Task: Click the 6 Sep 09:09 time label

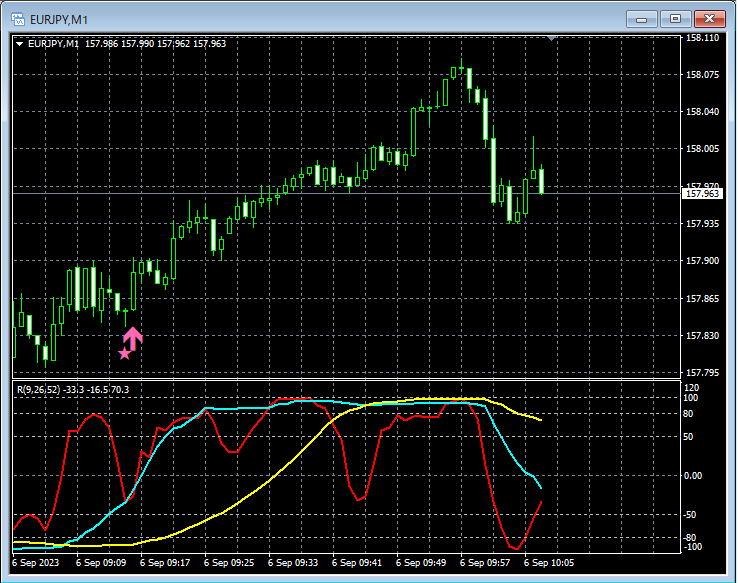Action: [101, 563]
